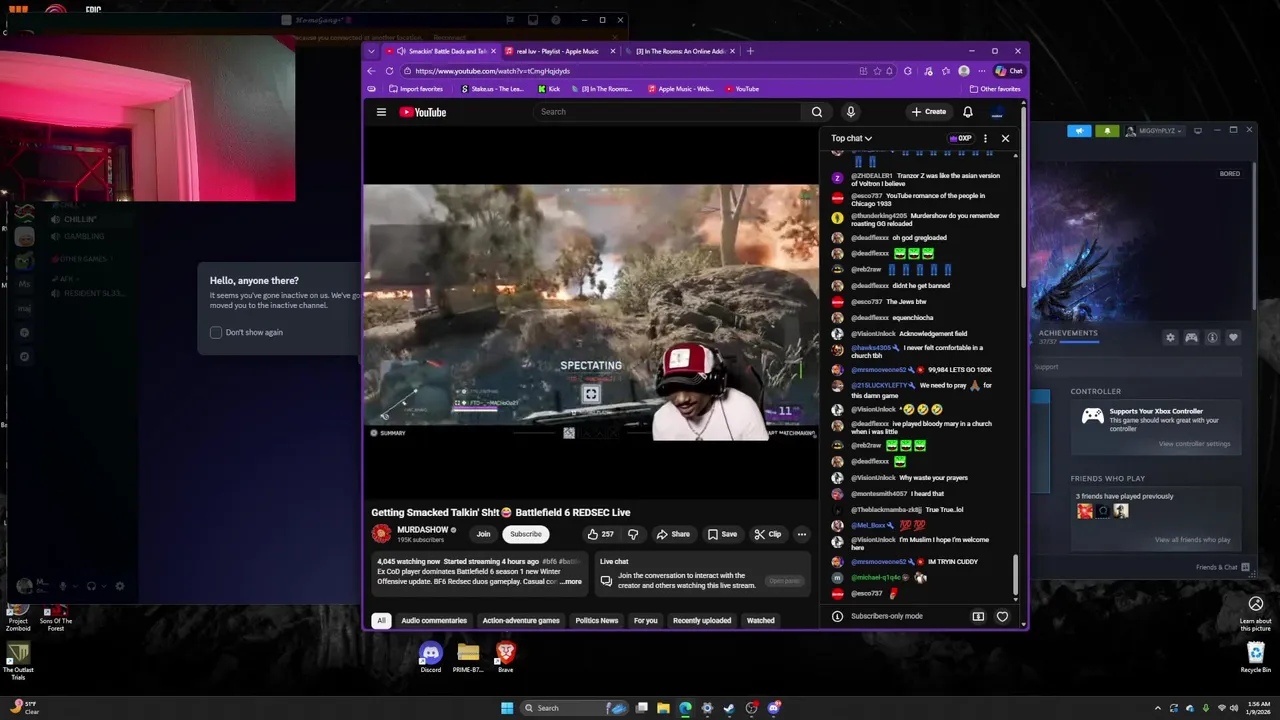Open the Kick bookmark
Image resolution: width=1280 pixels, height=720 pixels.
pyautogui.click(x=549, y=89)
